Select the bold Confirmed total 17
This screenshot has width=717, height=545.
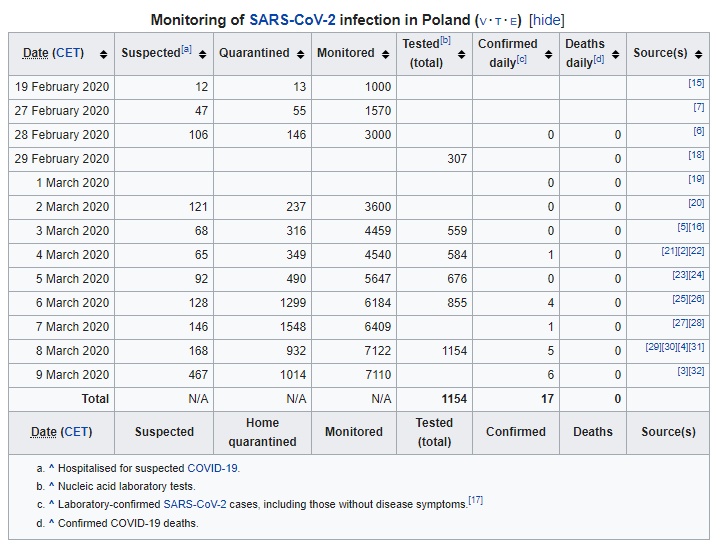pos(547,399)
